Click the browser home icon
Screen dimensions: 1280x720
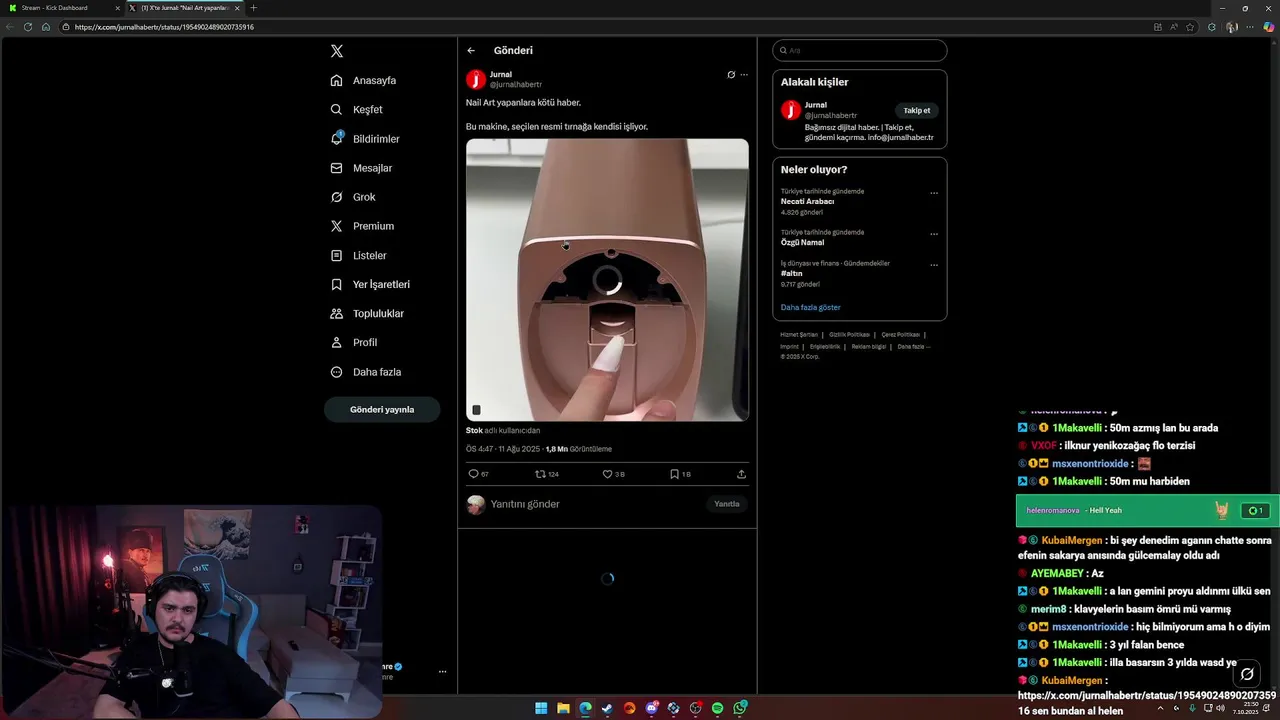(x=46, y=27)
